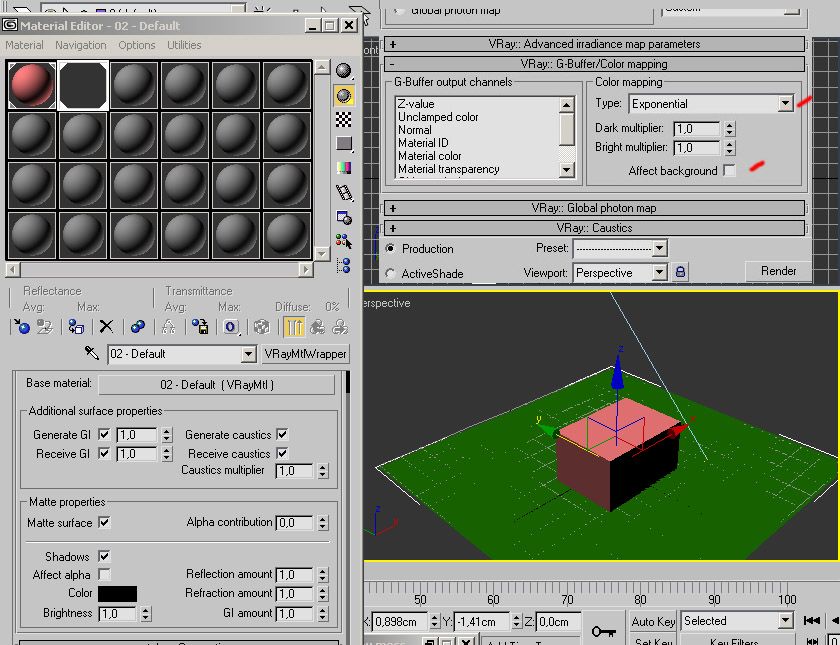Expand the VRay Caustics rollout
This screenshot has width=840, height=645.
594,228
